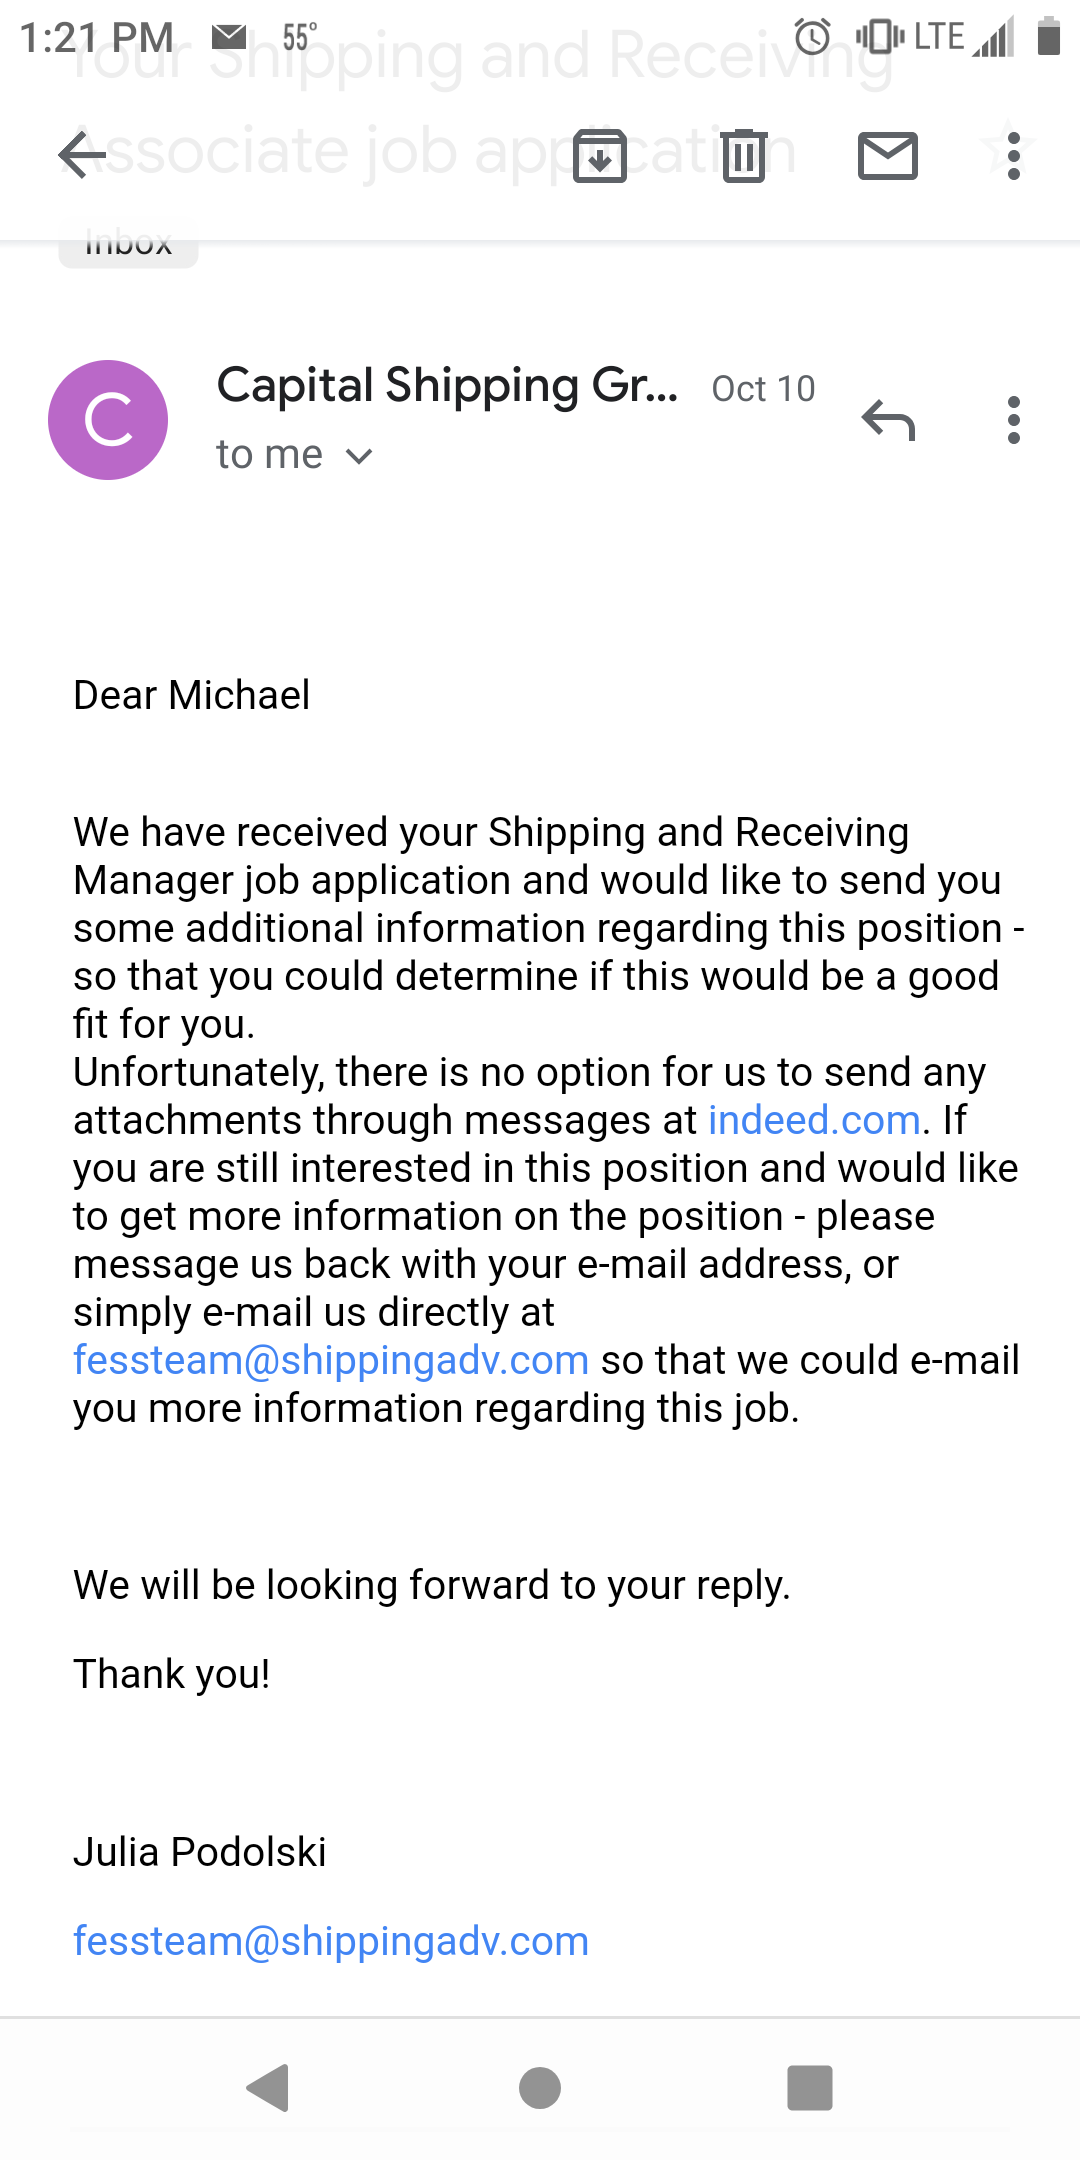Screen dimensions: 1080x2160
Task: Tap the Capital Shipping Gr... sender name
Action: tap(447, 386)
